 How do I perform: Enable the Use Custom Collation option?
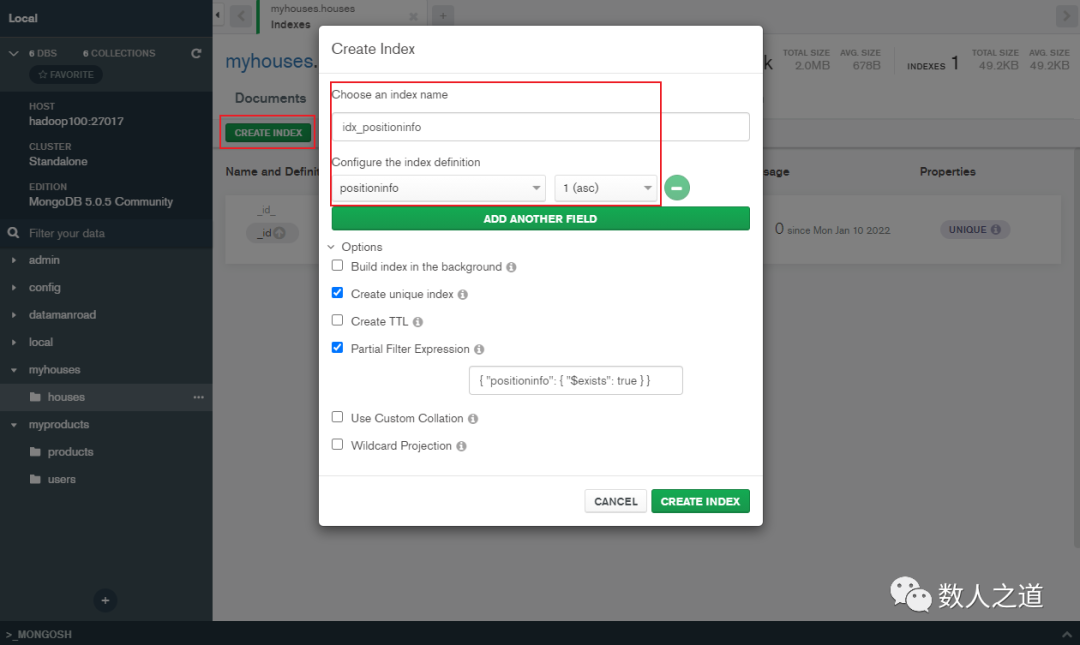(337, 418)
